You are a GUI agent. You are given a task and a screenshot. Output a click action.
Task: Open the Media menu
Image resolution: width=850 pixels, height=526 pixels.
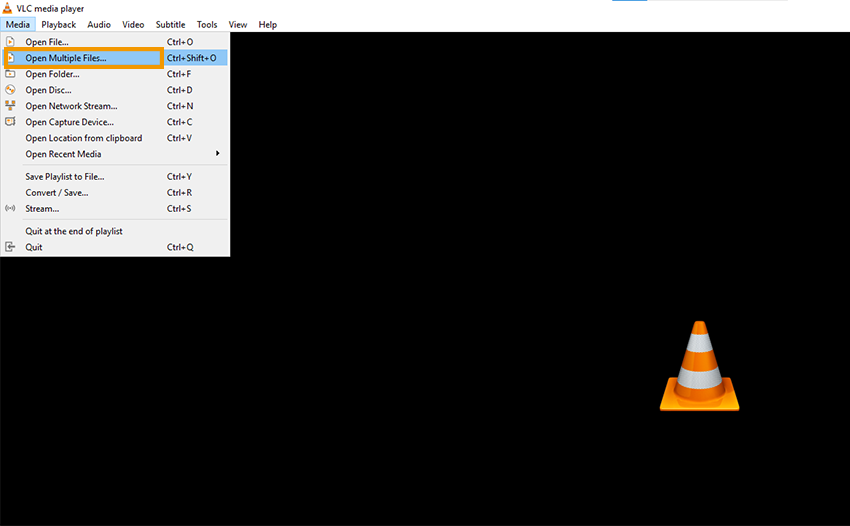point(18,24)
